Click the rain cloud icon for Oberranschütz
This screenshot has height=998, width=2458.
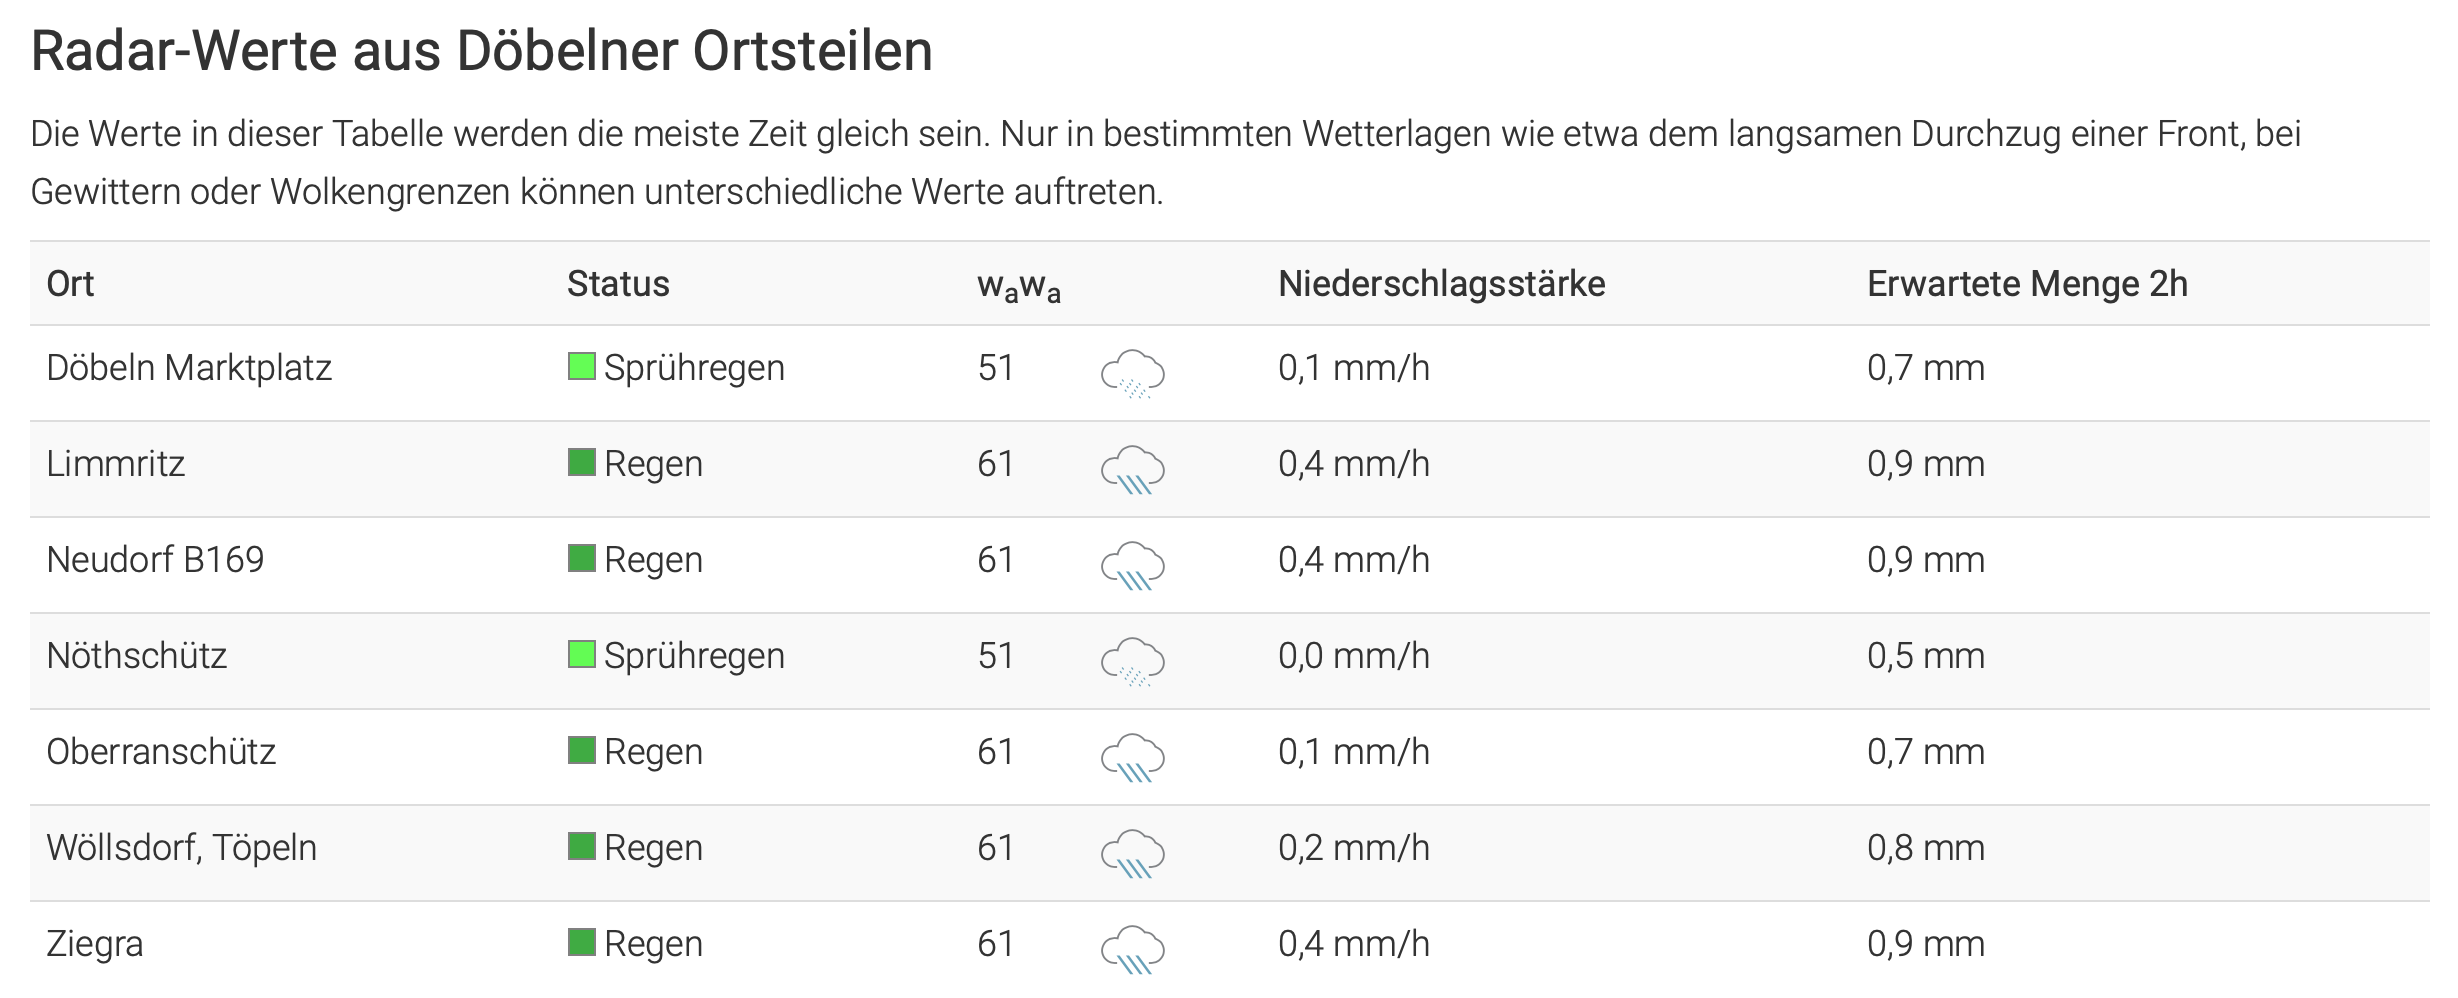[1132, 757]
